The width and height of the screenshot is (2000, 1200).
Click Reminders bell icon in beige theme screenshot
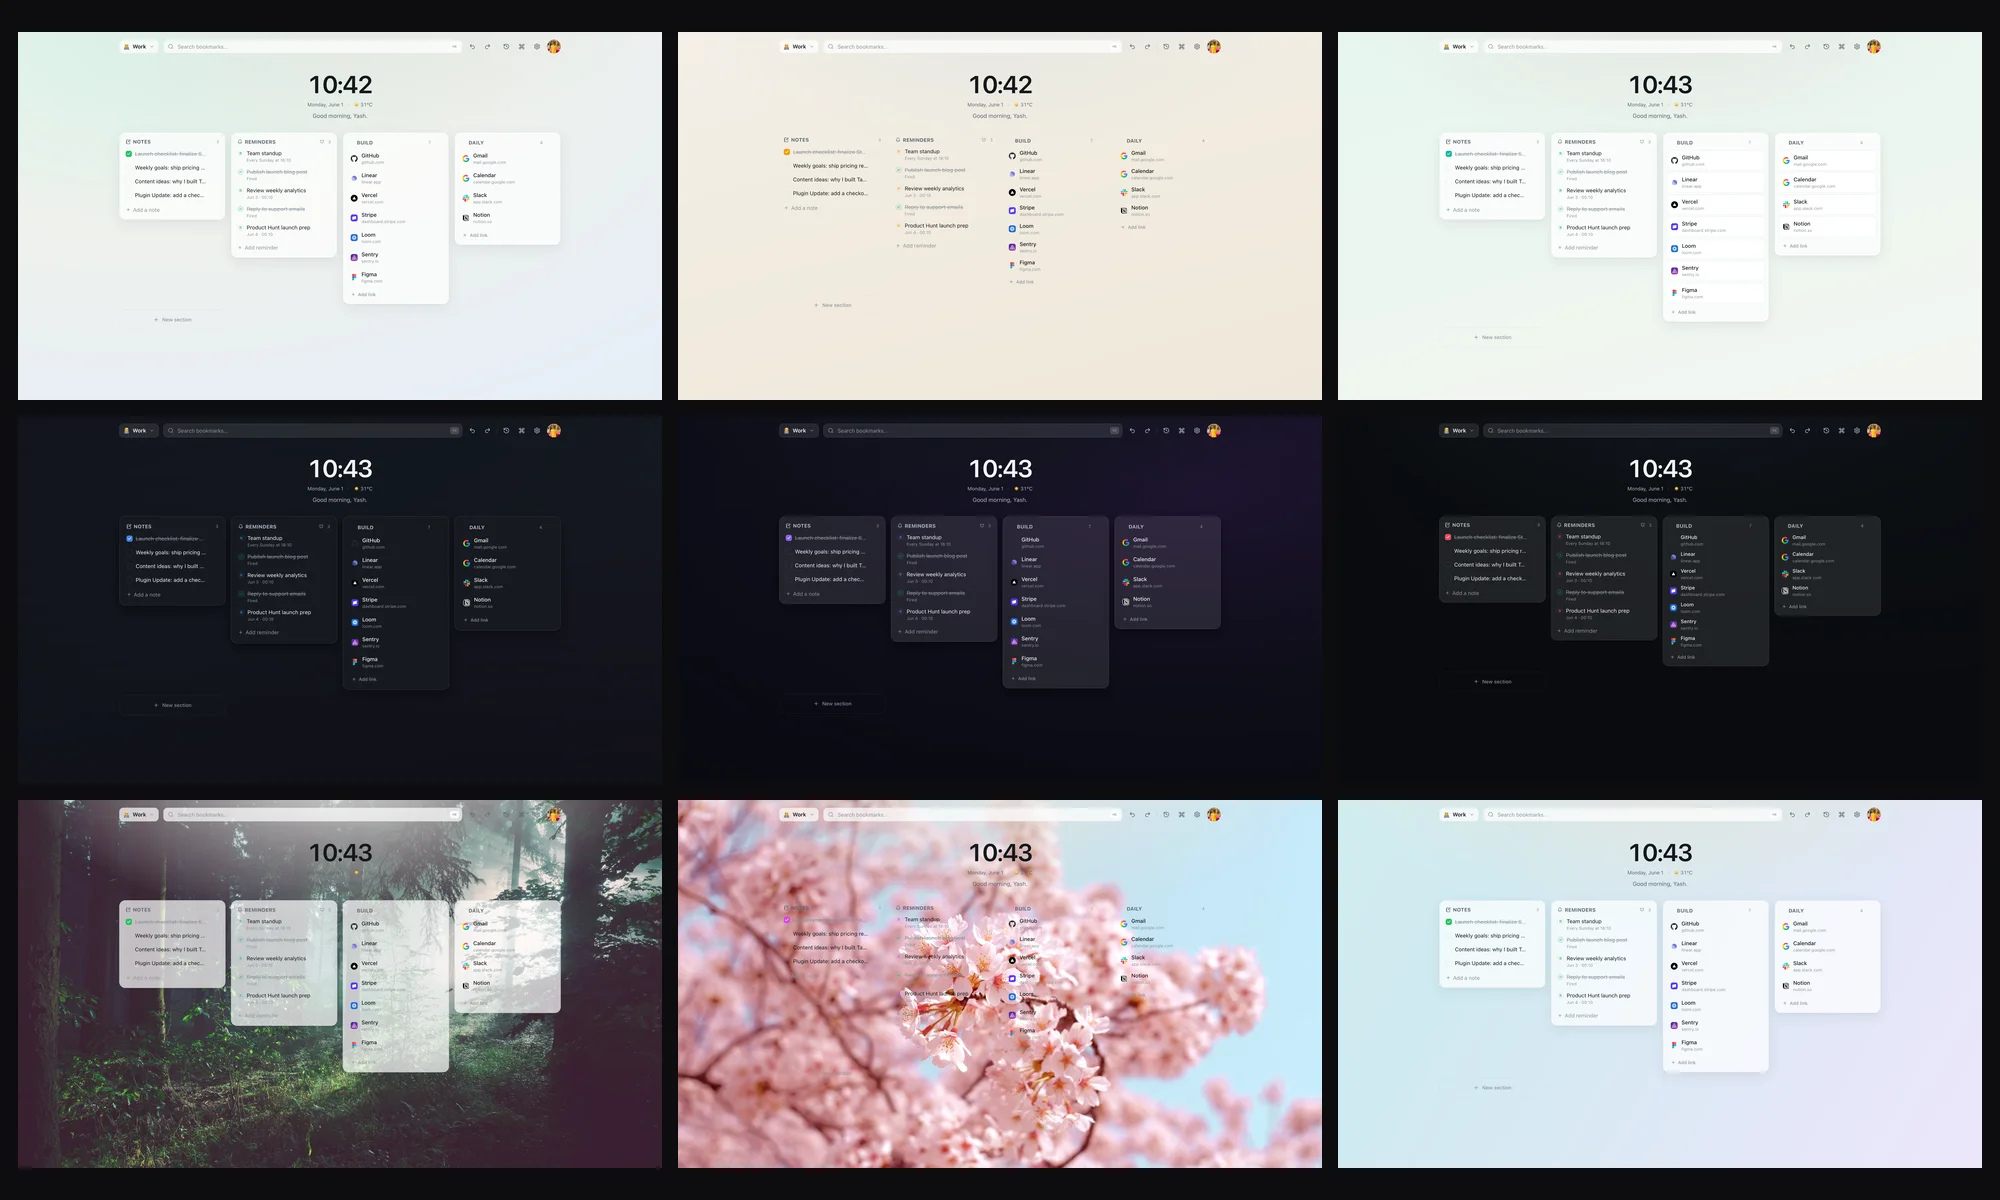[898, 140]
